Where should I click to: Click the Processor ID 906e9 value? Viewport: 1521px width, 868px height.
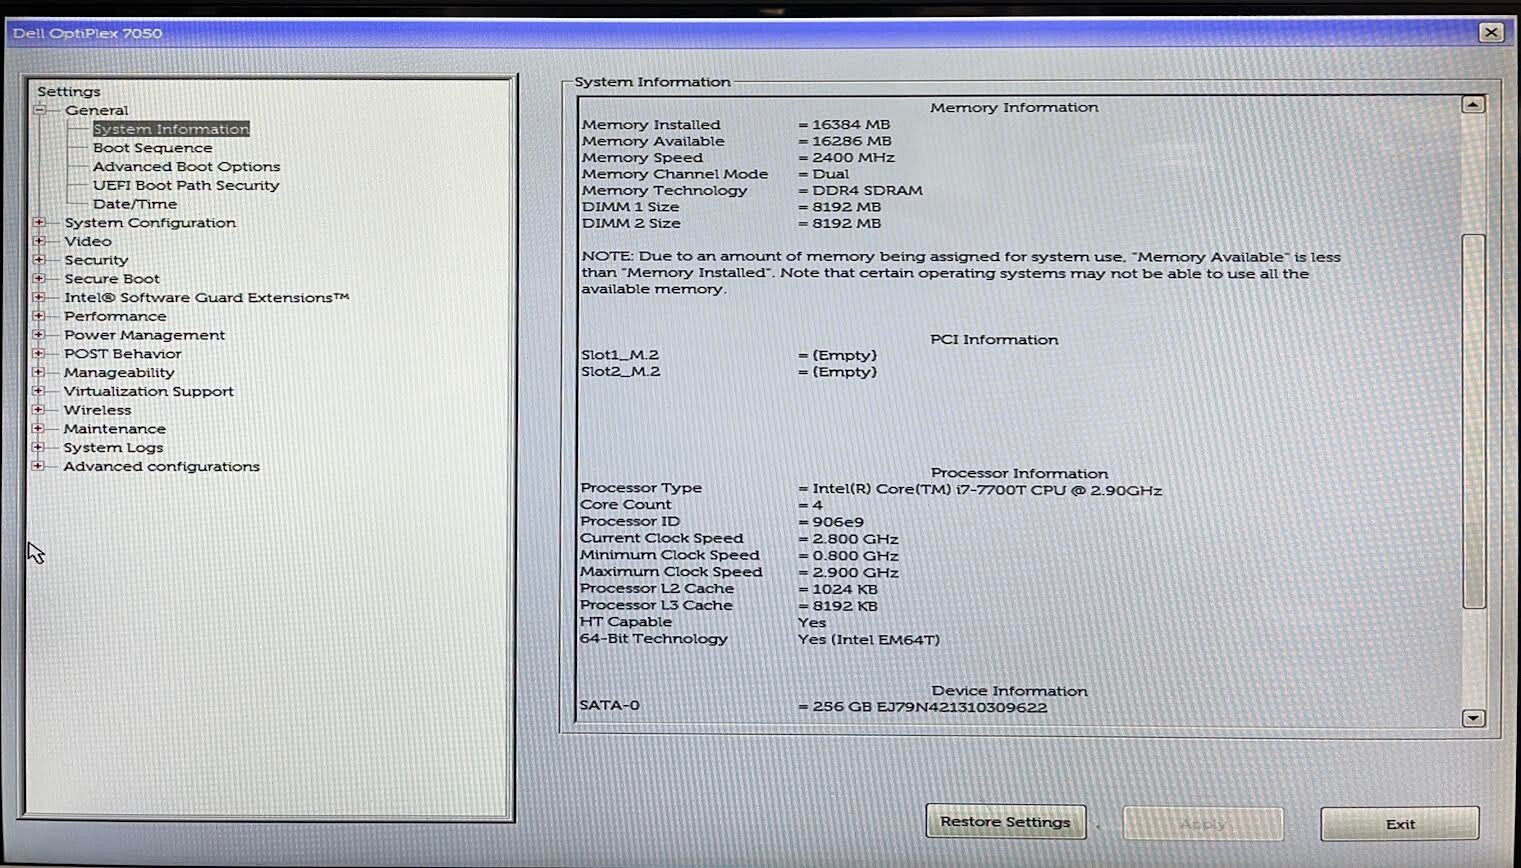(838, 522)
